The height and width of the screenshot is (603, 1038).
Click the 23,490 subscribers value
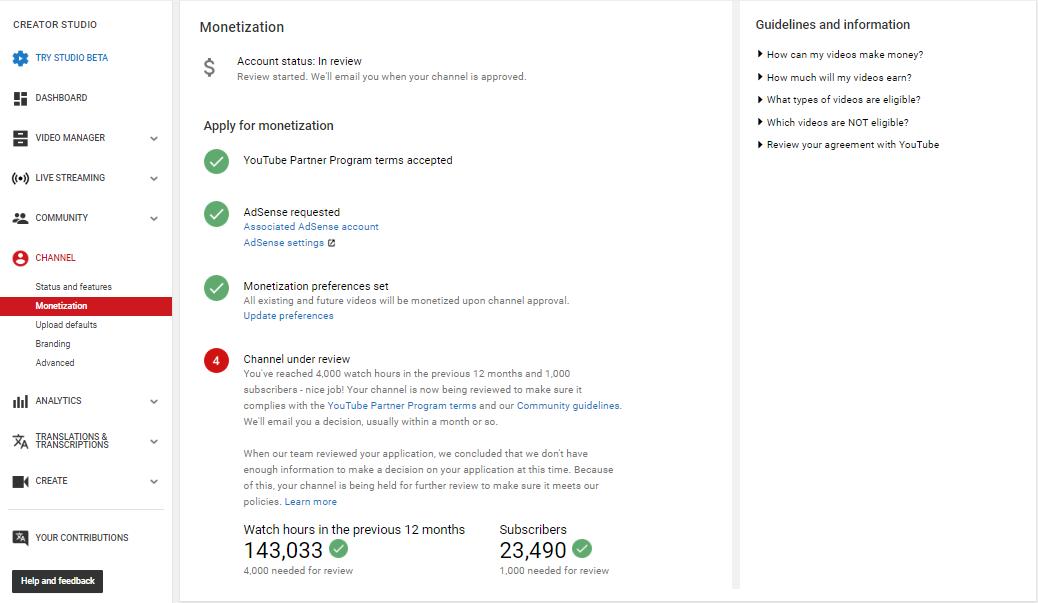(533, 550)
